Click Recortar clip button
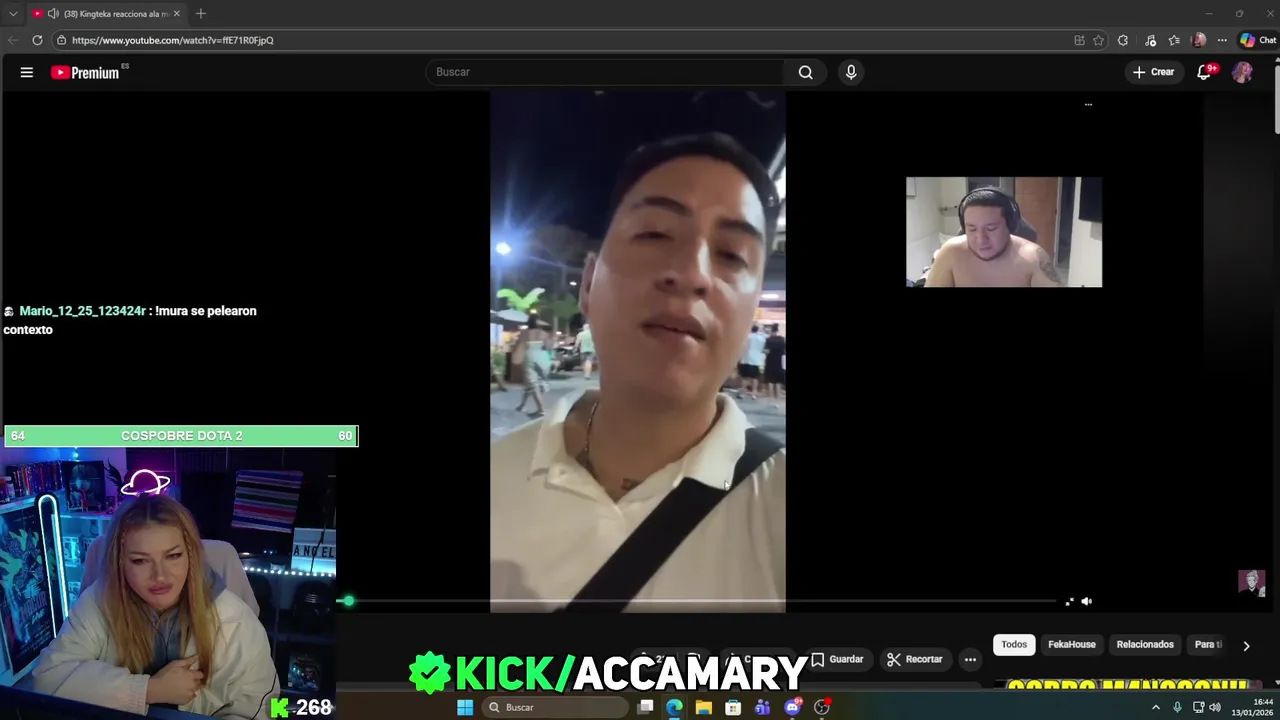The height and width of the screenshot is (720, 1280). point(914,659)
